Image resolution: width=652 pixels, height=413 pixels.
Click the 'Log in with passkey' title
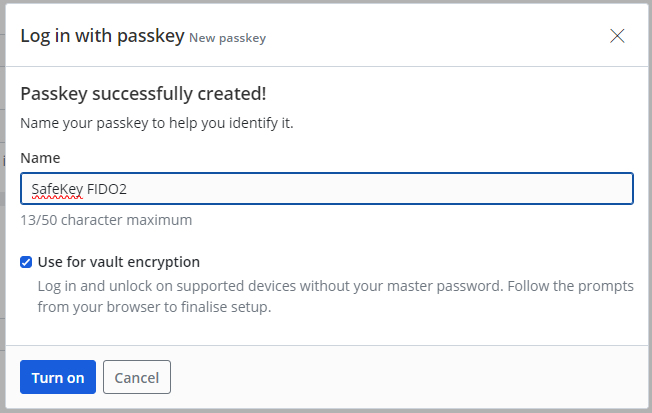[x=102, y=36]
